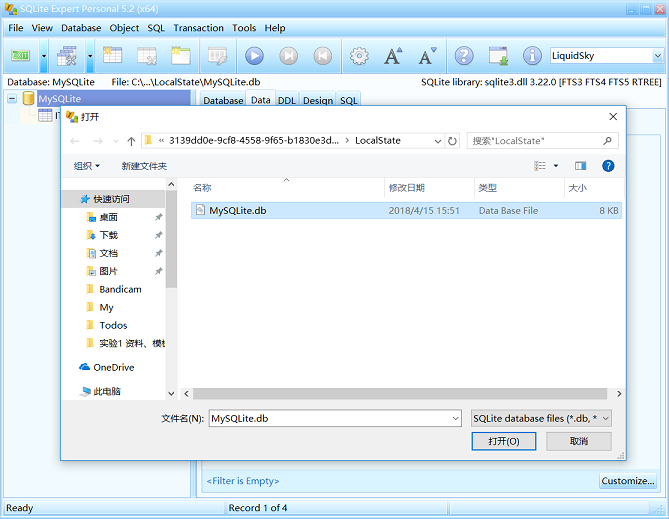
Task: Open the View menu
Action: point(42,28)
